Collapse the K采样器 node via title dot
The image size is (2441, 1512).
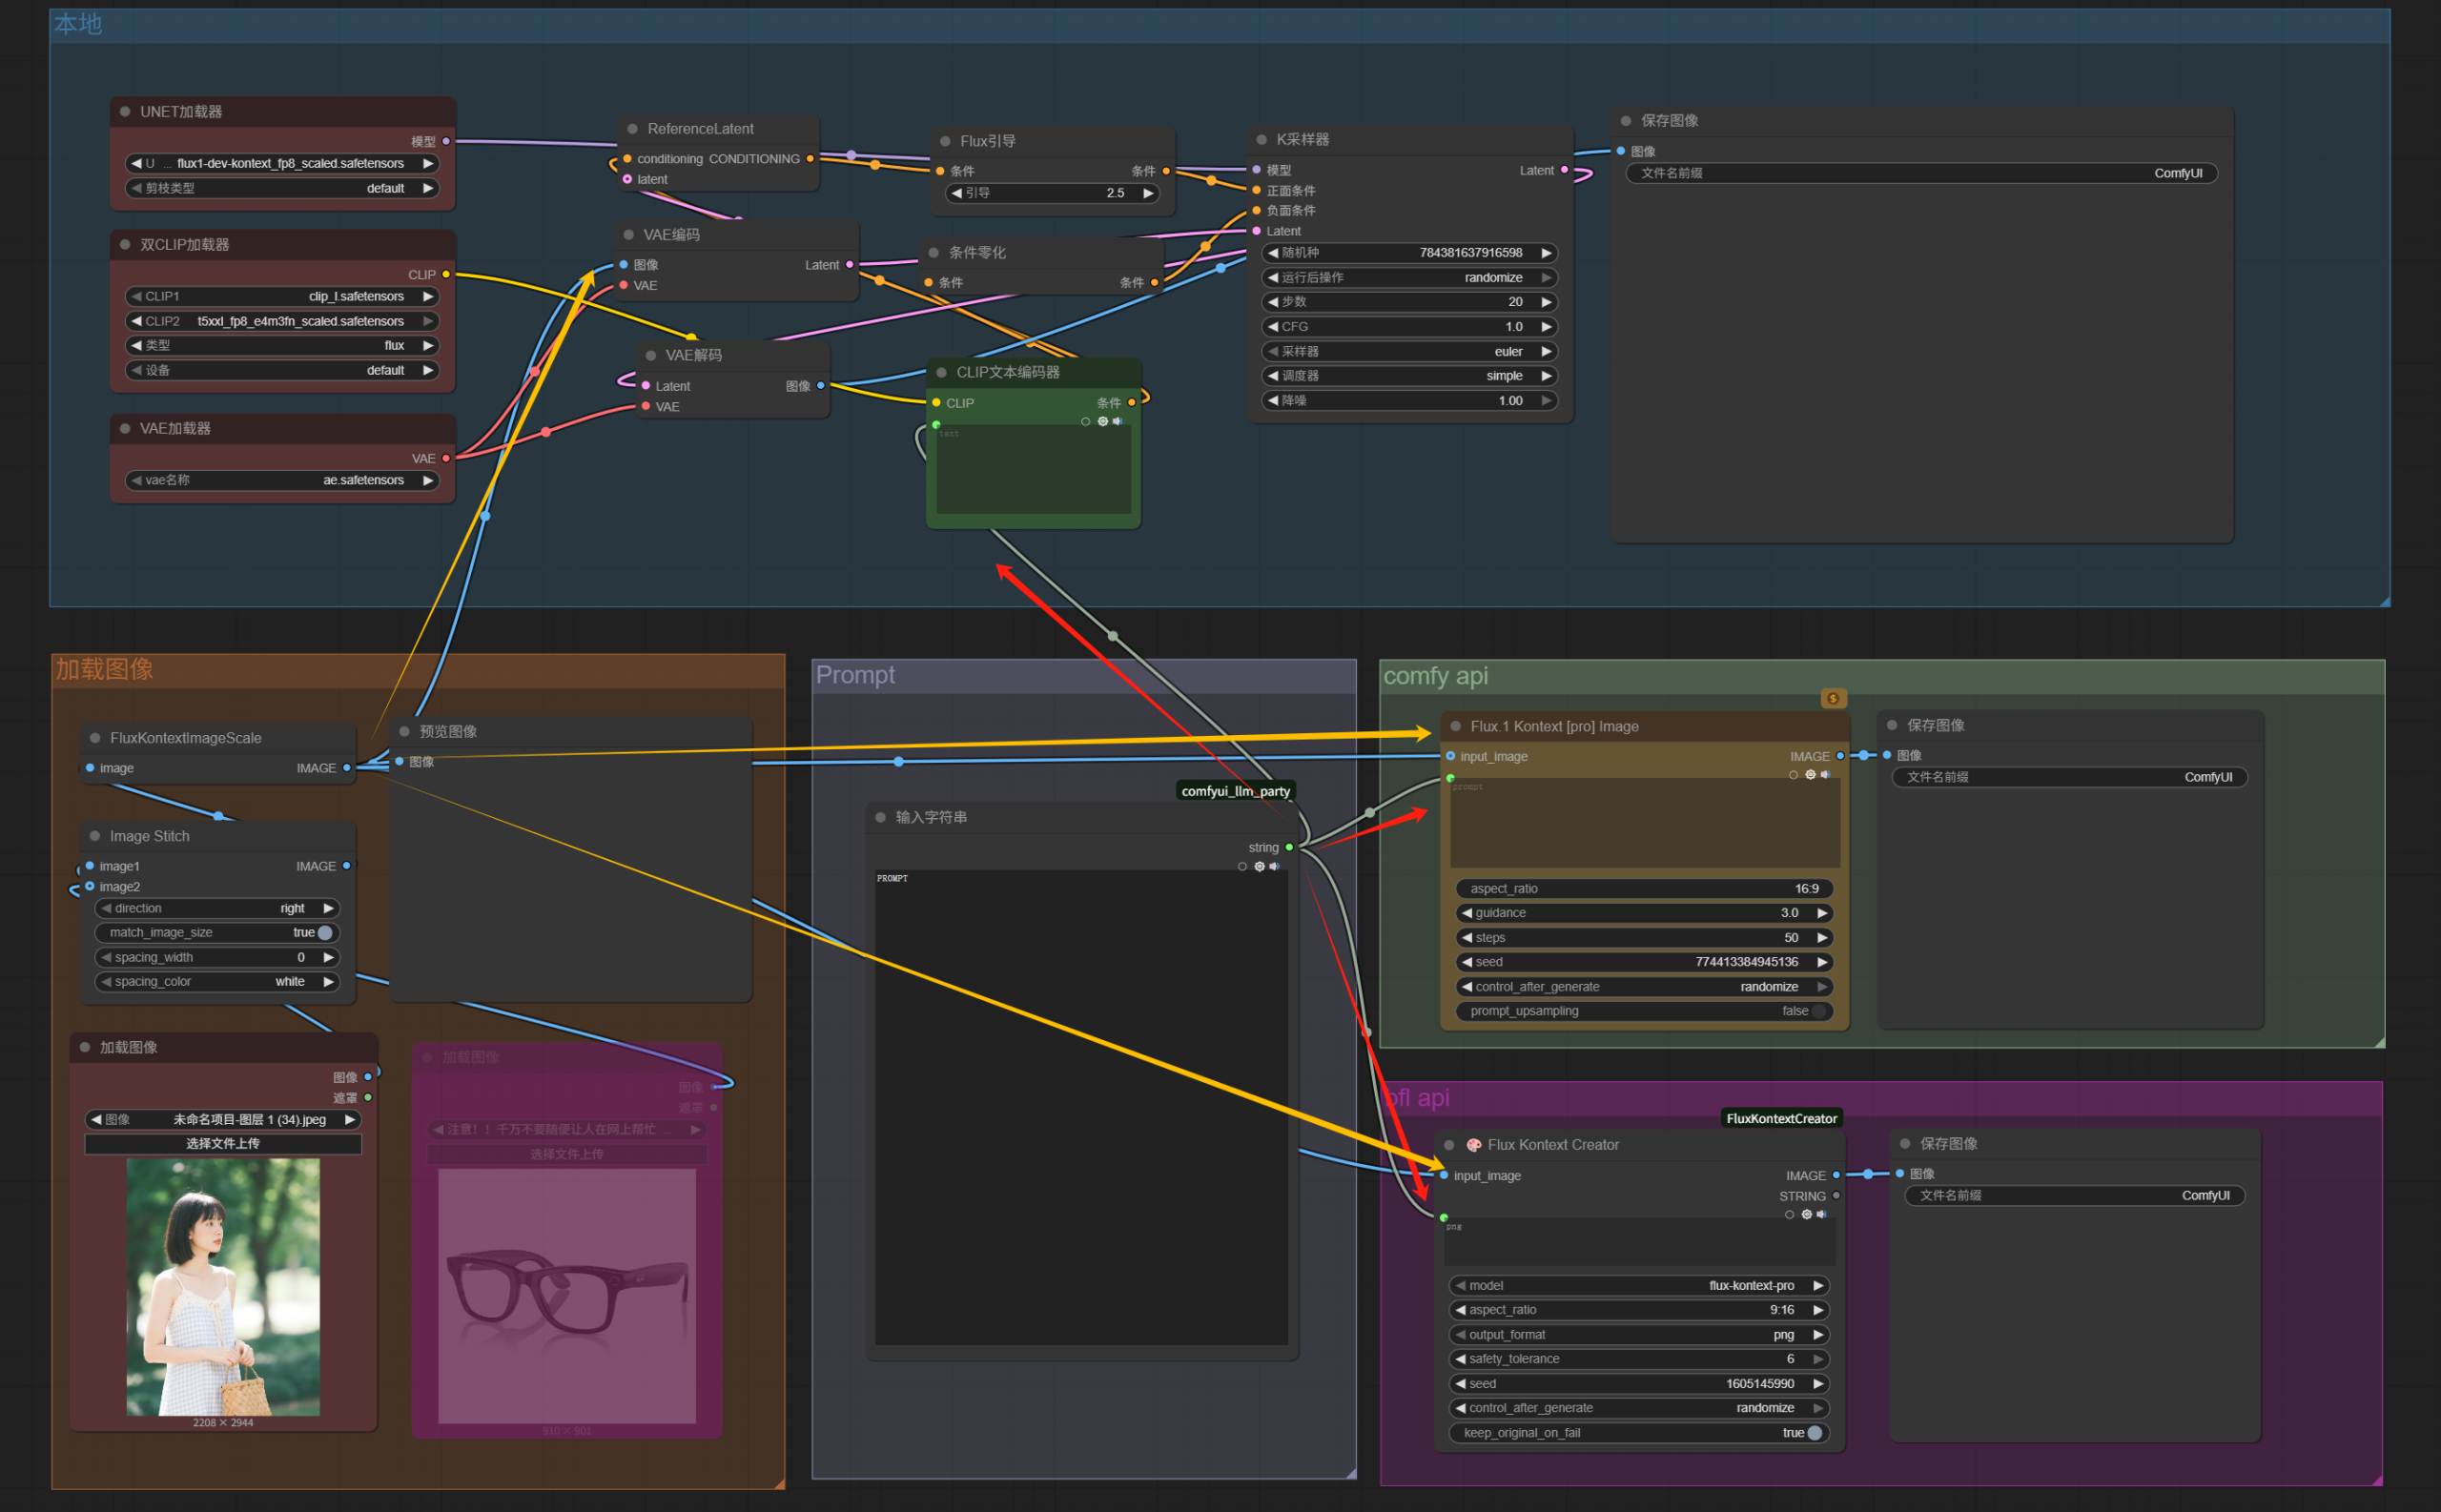[x=1261, y=140]
